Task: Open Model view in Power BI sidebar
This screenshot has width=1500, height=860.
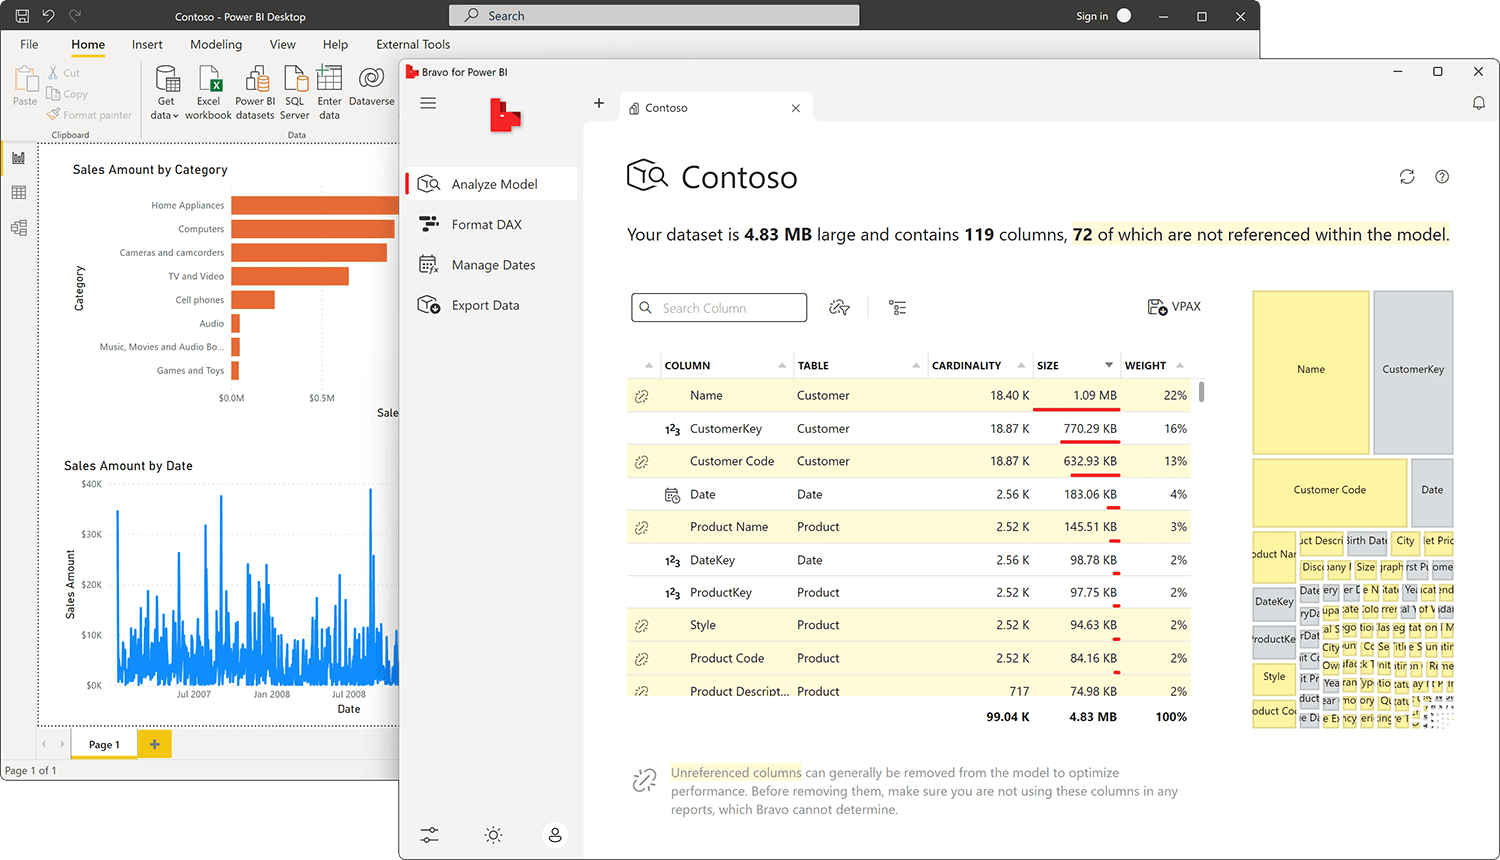Action: pos(18,228)
